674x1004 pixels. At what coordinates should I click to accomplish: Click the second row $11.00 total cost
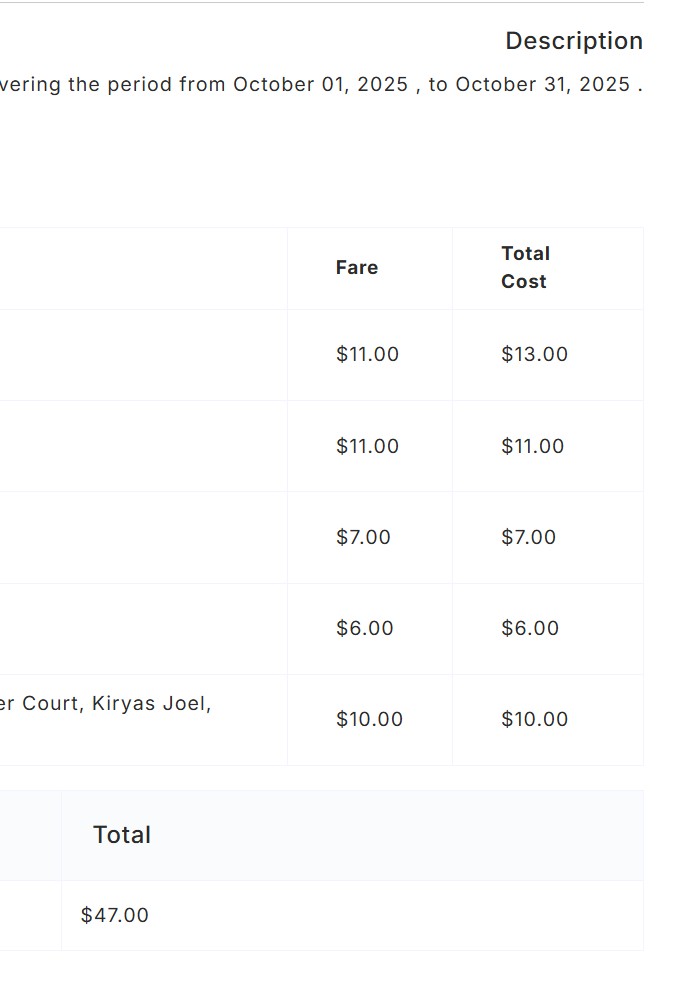tap(532, 447)
